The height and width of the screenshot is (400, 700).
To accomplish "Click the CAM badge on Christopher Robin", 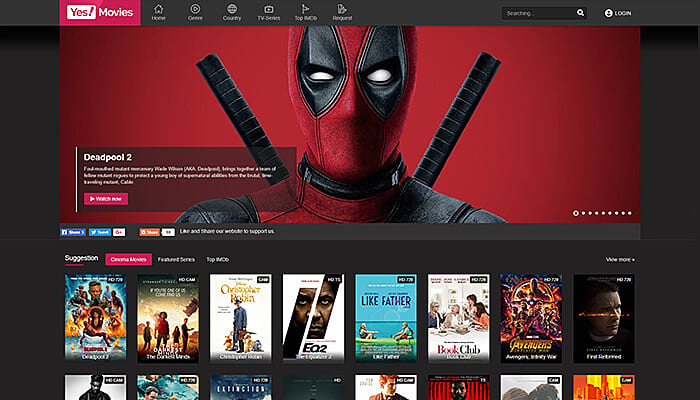I will click(263, 279).
